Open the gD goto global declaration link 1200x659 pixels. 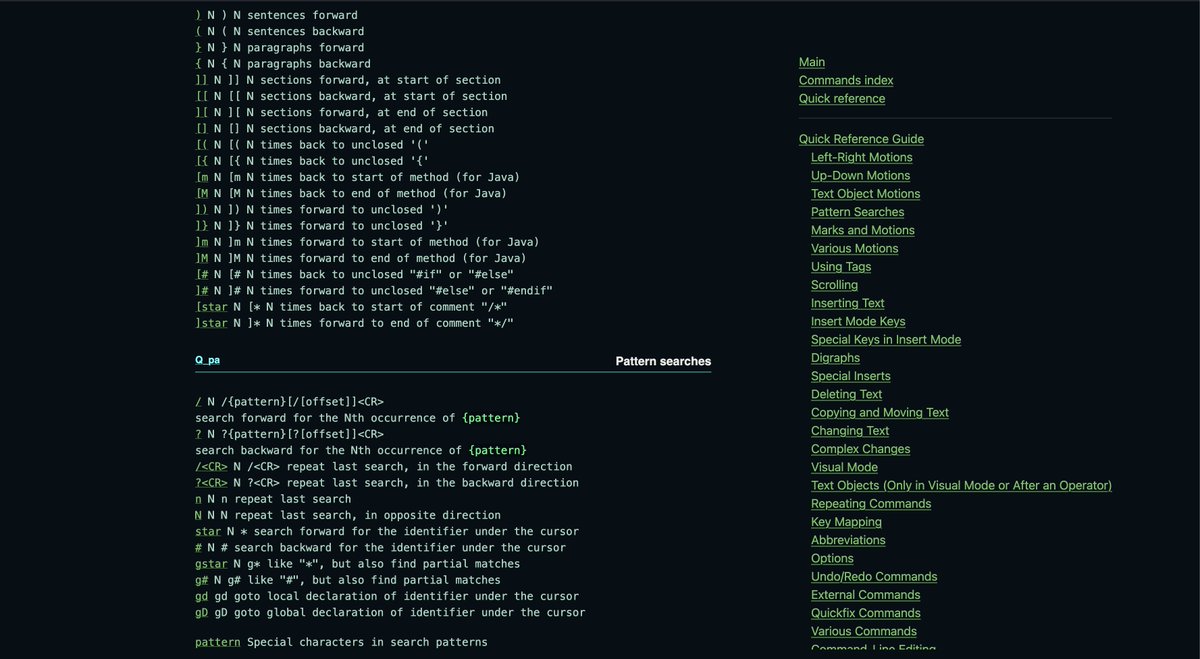201,612
